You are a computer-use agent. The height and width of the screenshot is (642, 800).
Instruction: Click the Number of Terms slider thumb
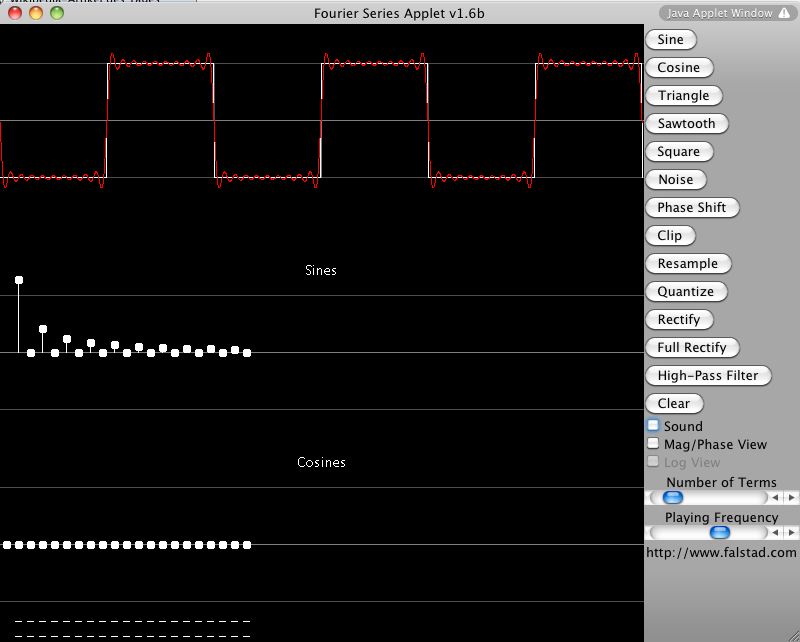coord(673,498)
